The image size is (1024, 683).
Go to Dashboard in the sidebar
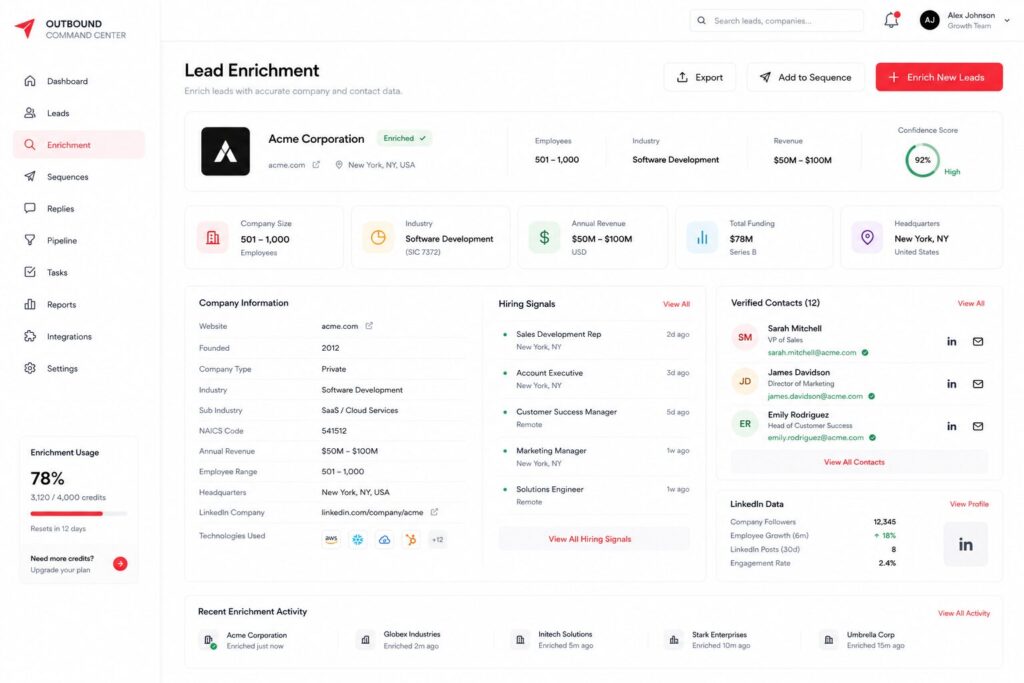[78, 81]
